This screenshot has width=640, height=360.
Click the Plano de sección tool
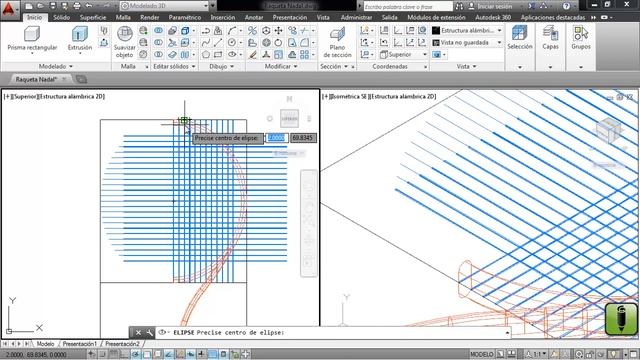point(337,42)
